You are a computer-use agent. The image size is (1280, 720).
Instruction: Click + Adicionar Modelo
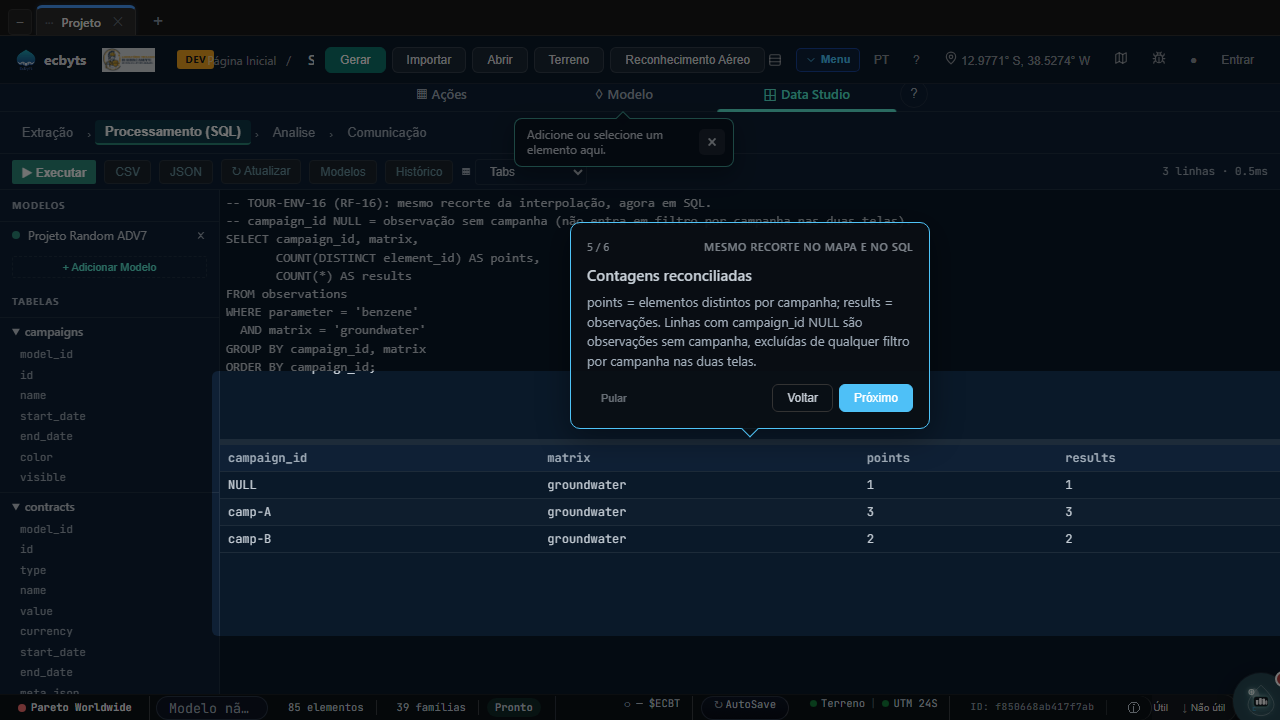point(110,267)
